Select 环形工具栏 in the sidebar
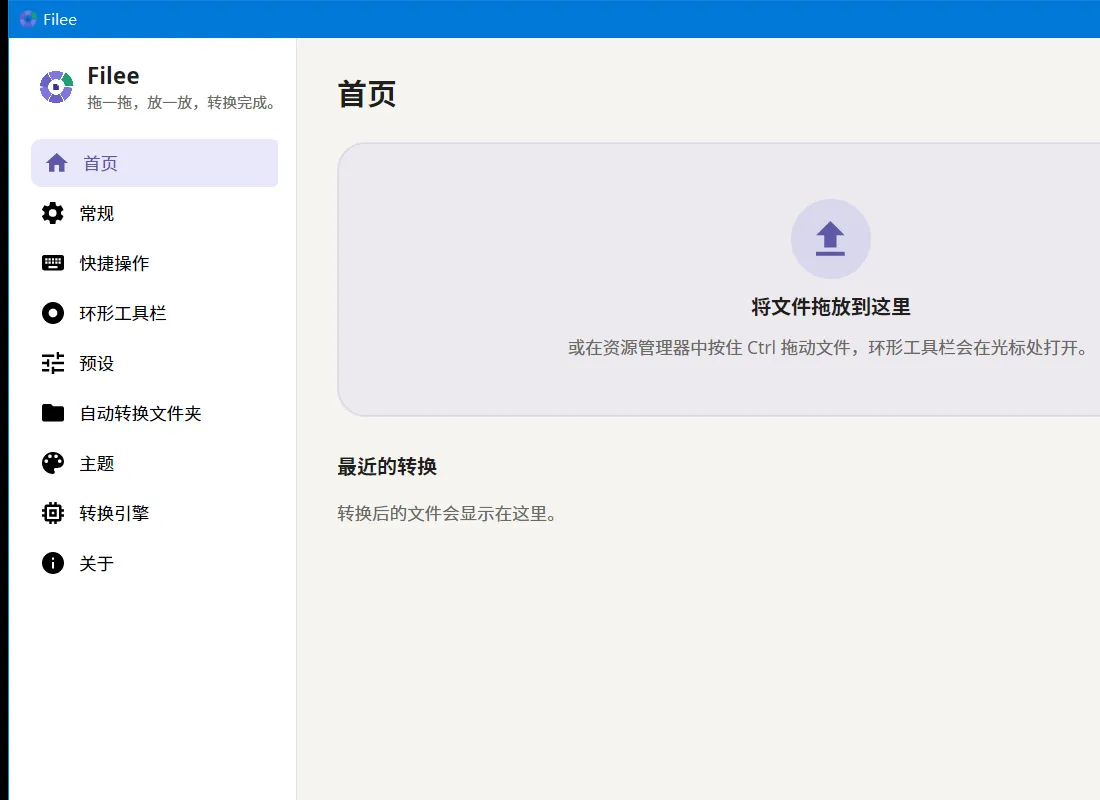Viewport: 1100px width, 800px height. click(154, 313)
